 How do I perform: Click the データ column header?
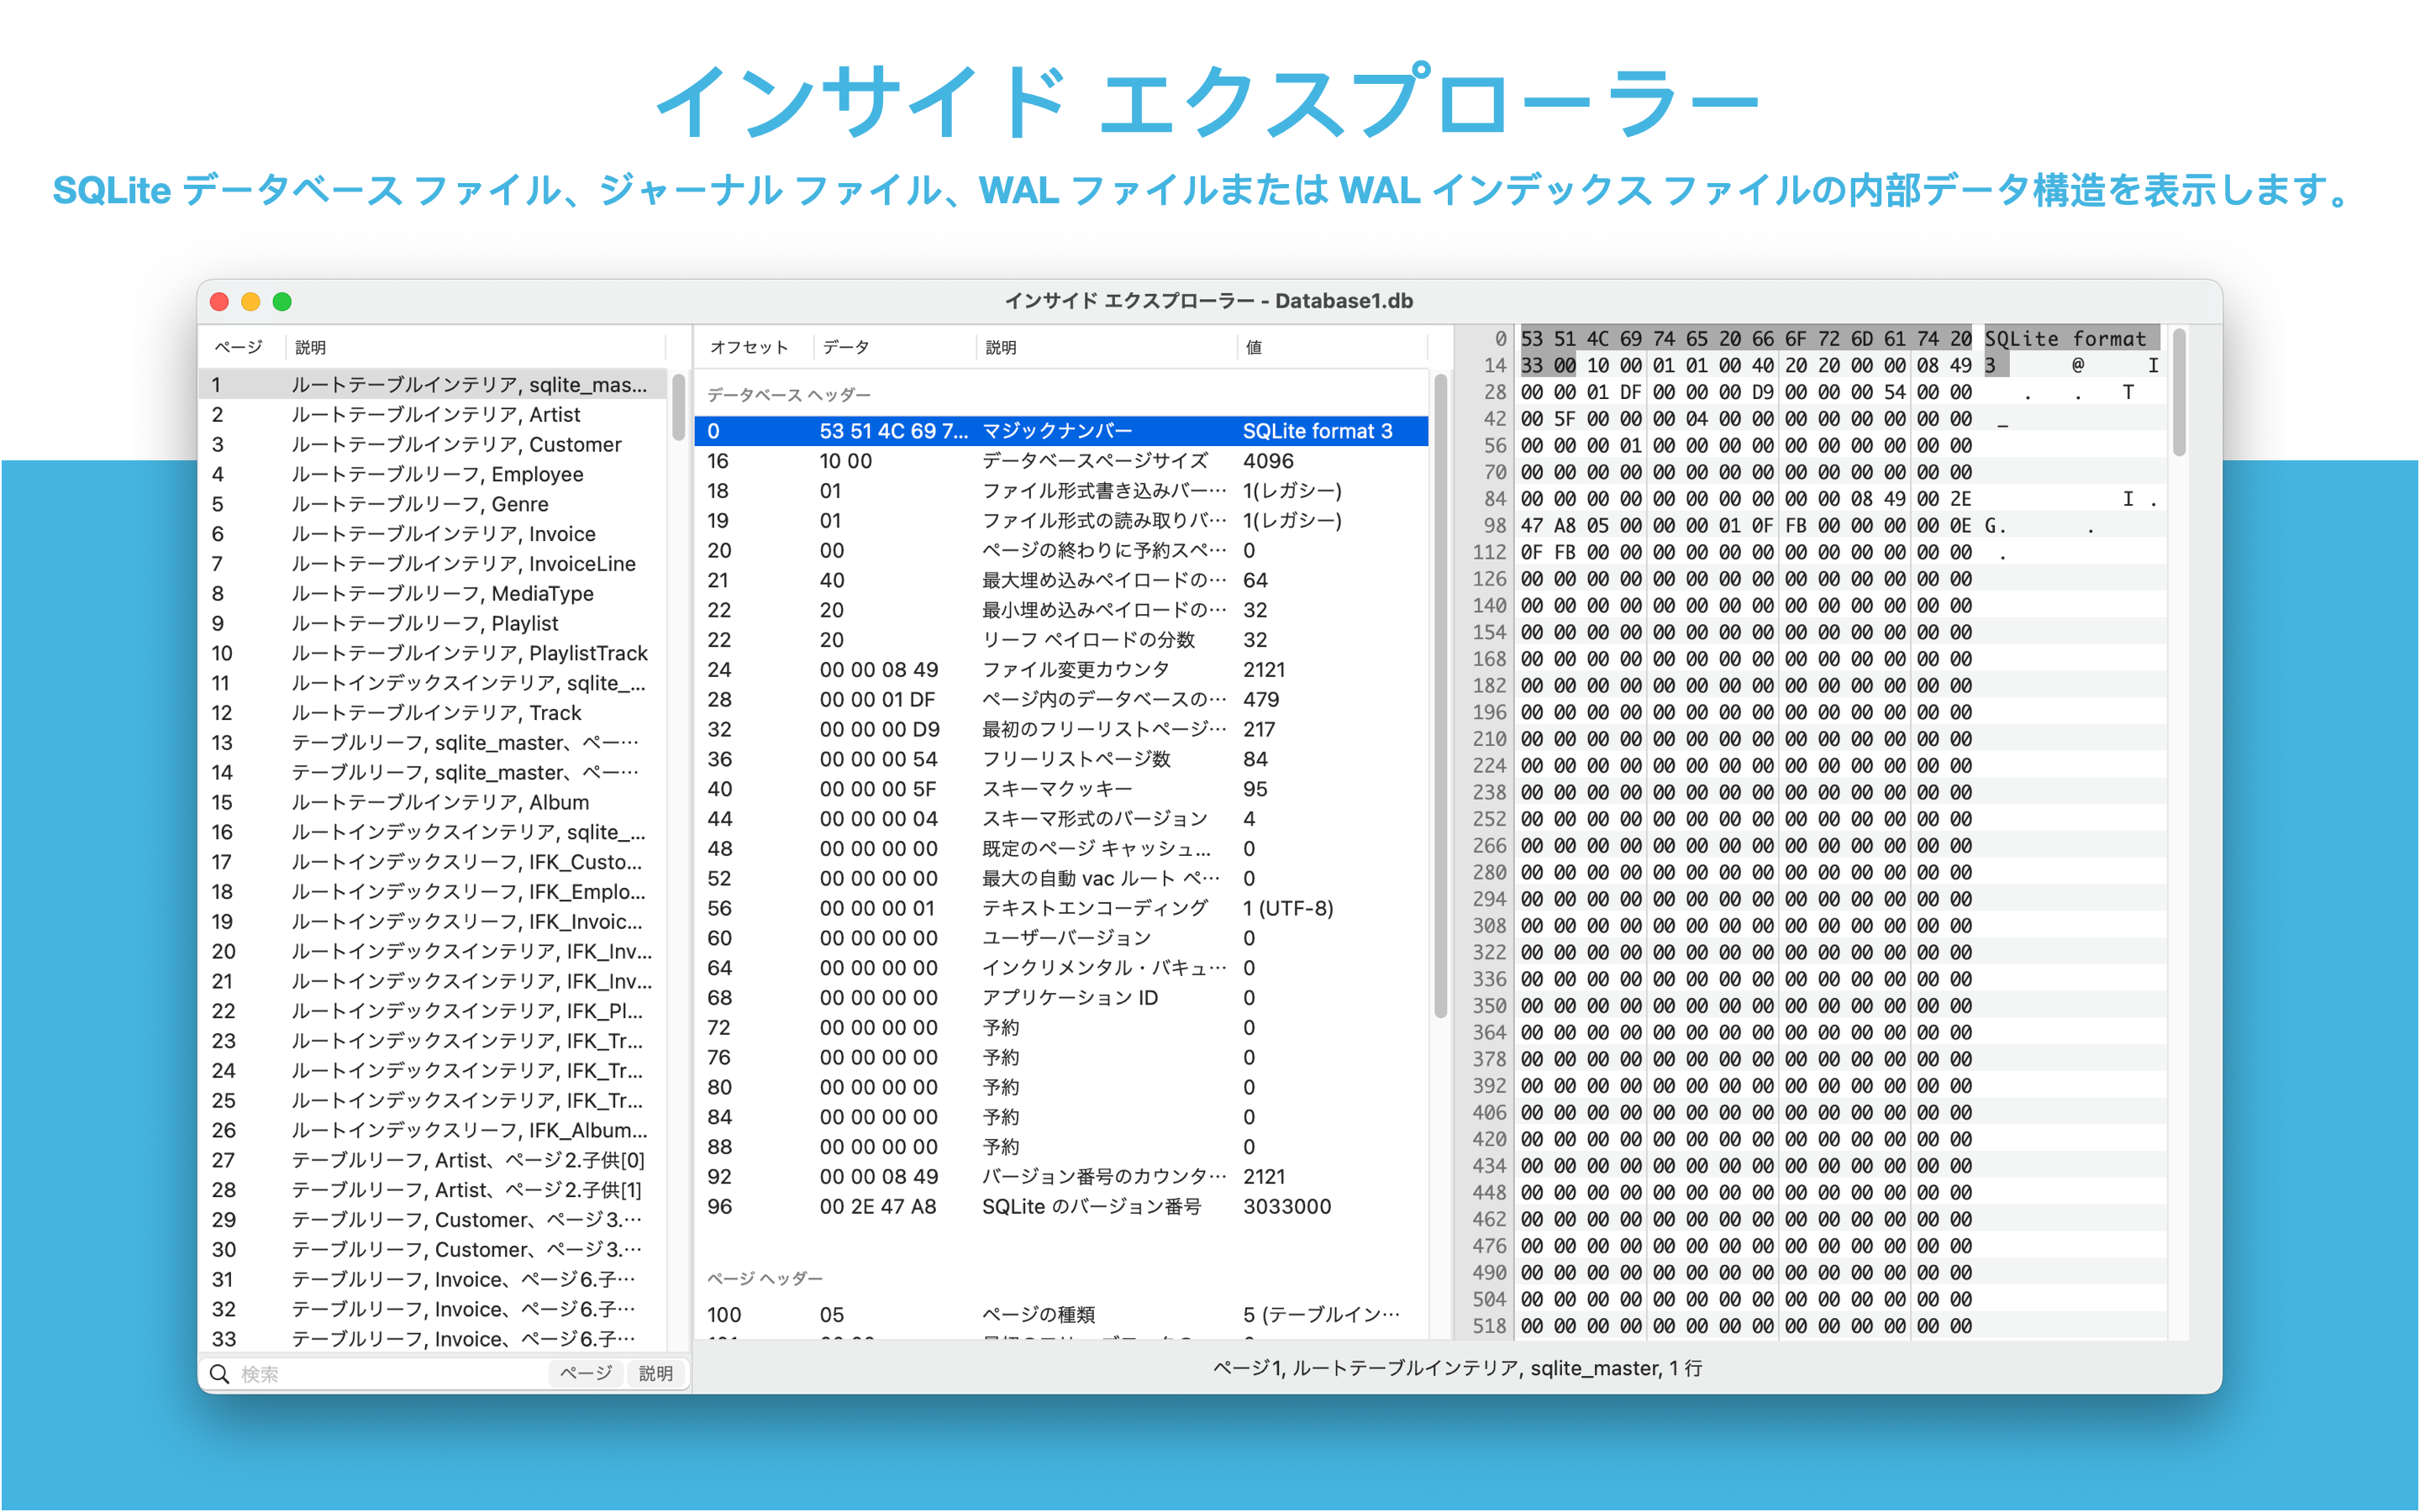click(846, 347)
